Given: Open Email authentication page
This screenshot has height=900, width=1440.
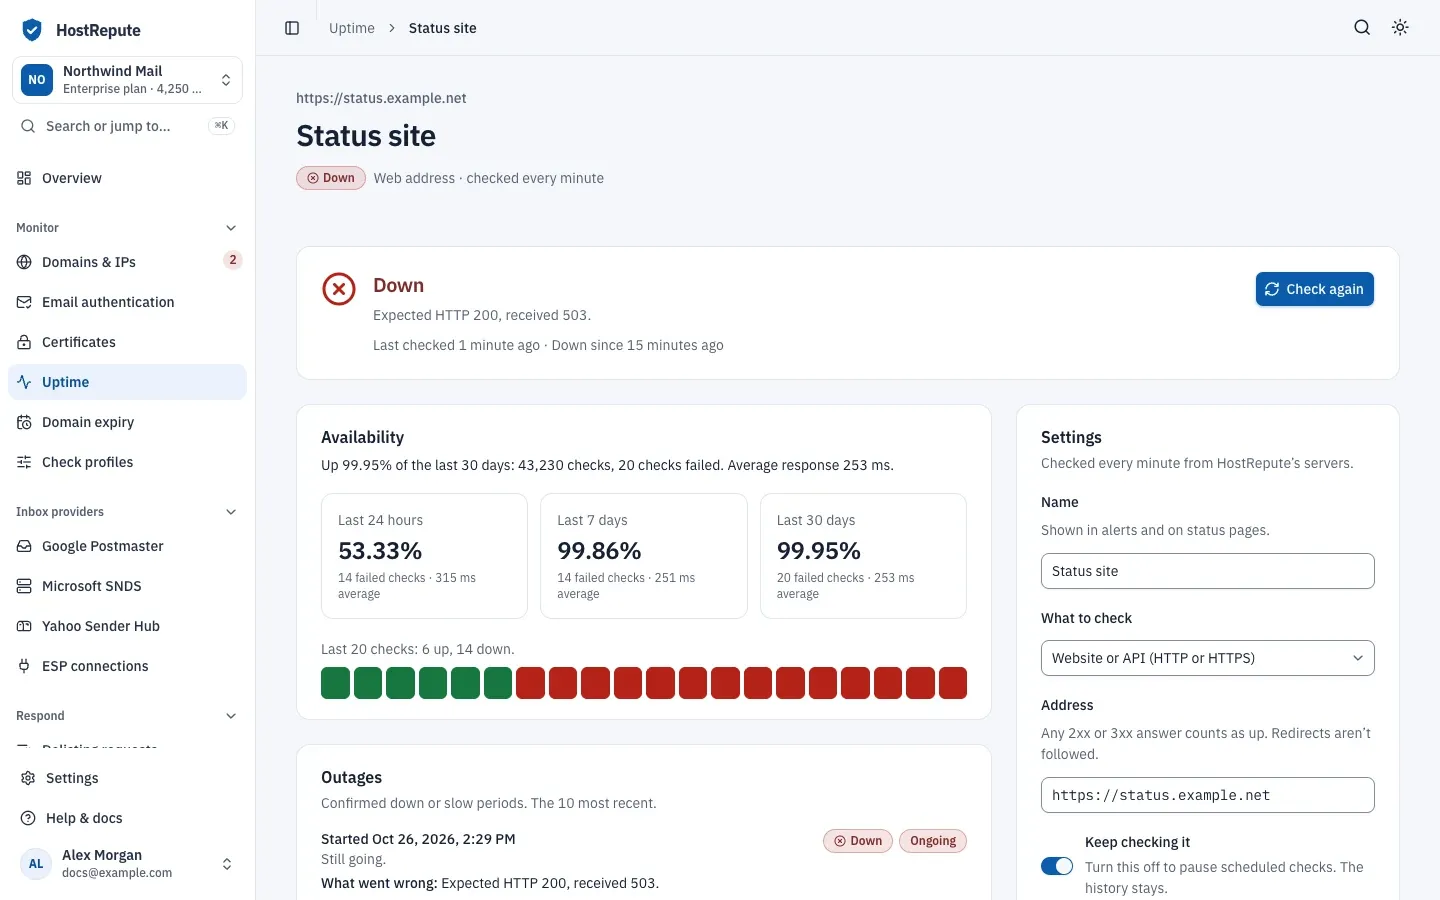Looking at the screenshot, I should click(127, 302).
